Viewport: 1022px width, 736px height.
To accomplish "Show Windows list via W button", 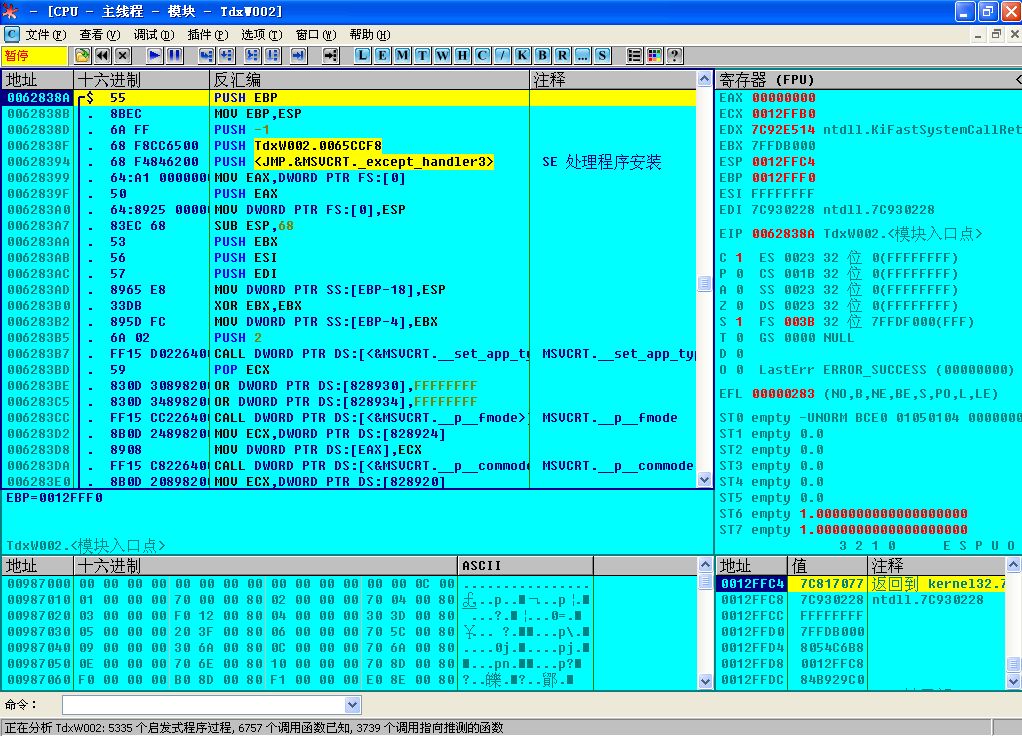I will (443, 55).
